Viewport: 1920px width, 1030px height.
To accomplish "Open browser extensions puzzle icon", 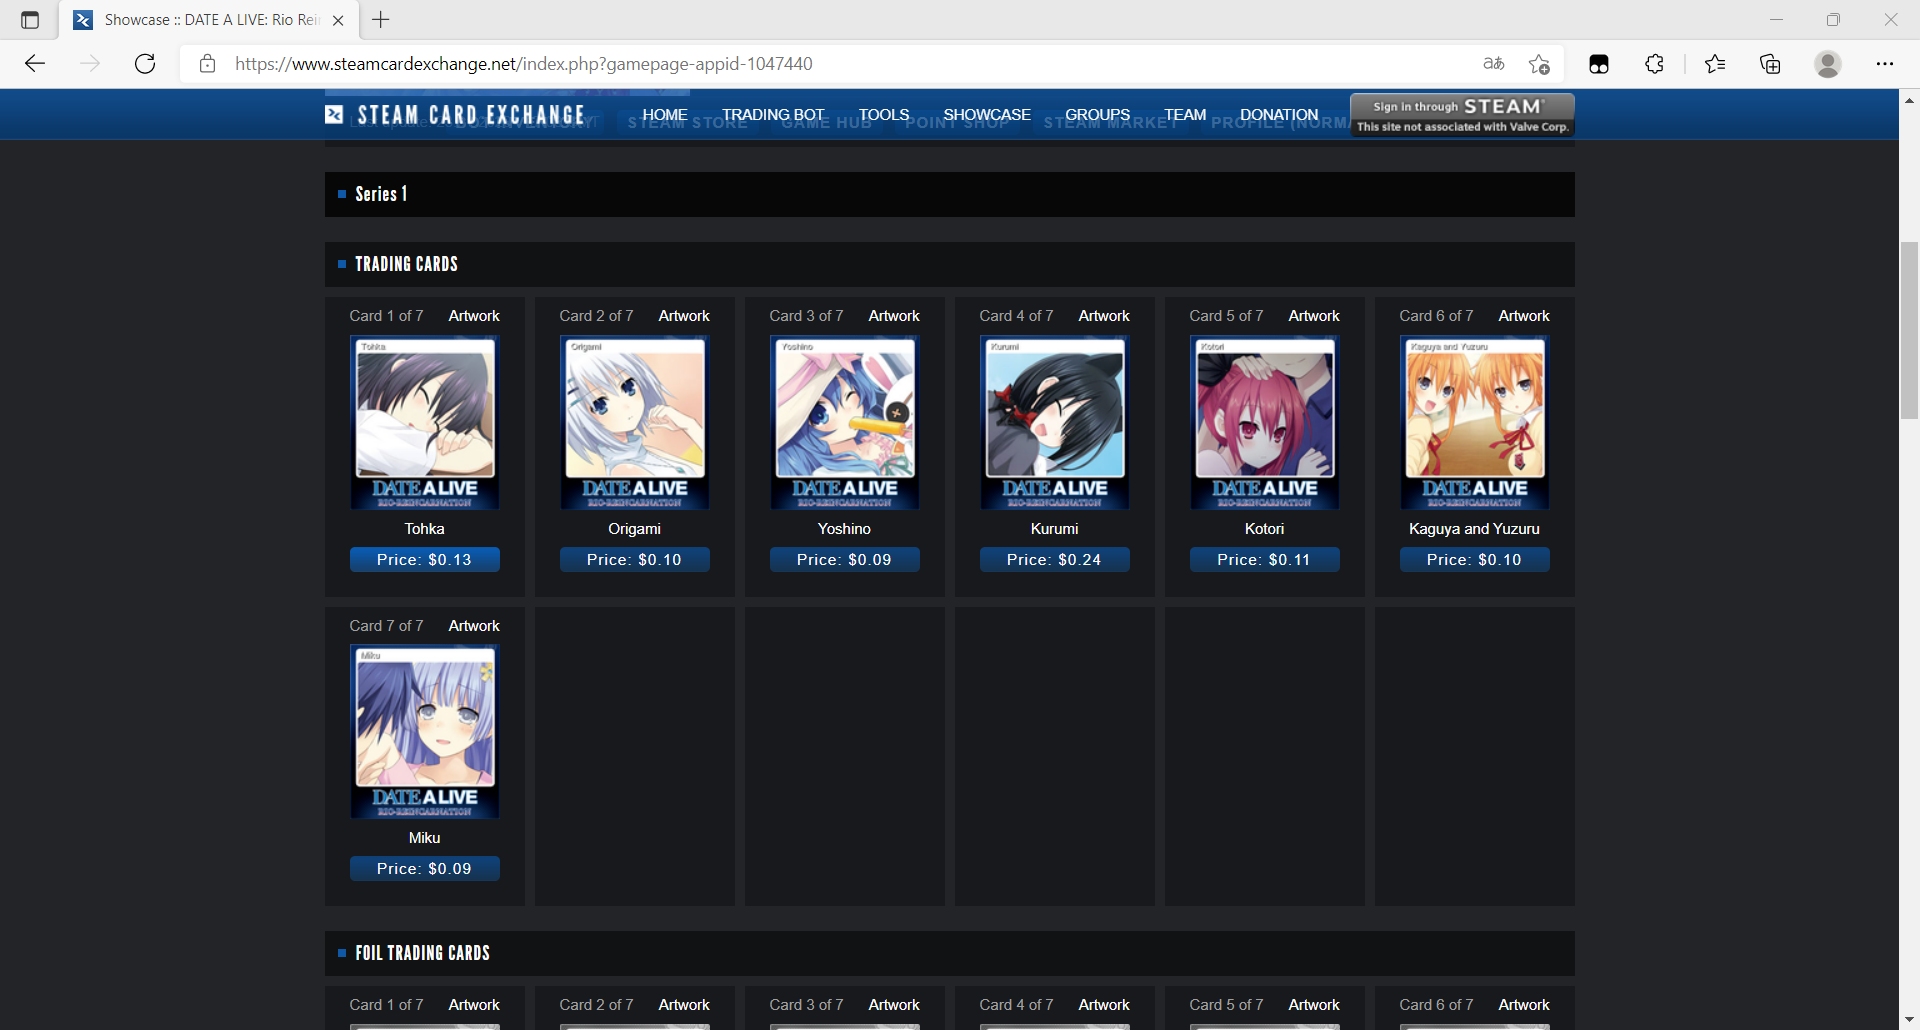I will pyautogui.click(x=1655, y=64).
